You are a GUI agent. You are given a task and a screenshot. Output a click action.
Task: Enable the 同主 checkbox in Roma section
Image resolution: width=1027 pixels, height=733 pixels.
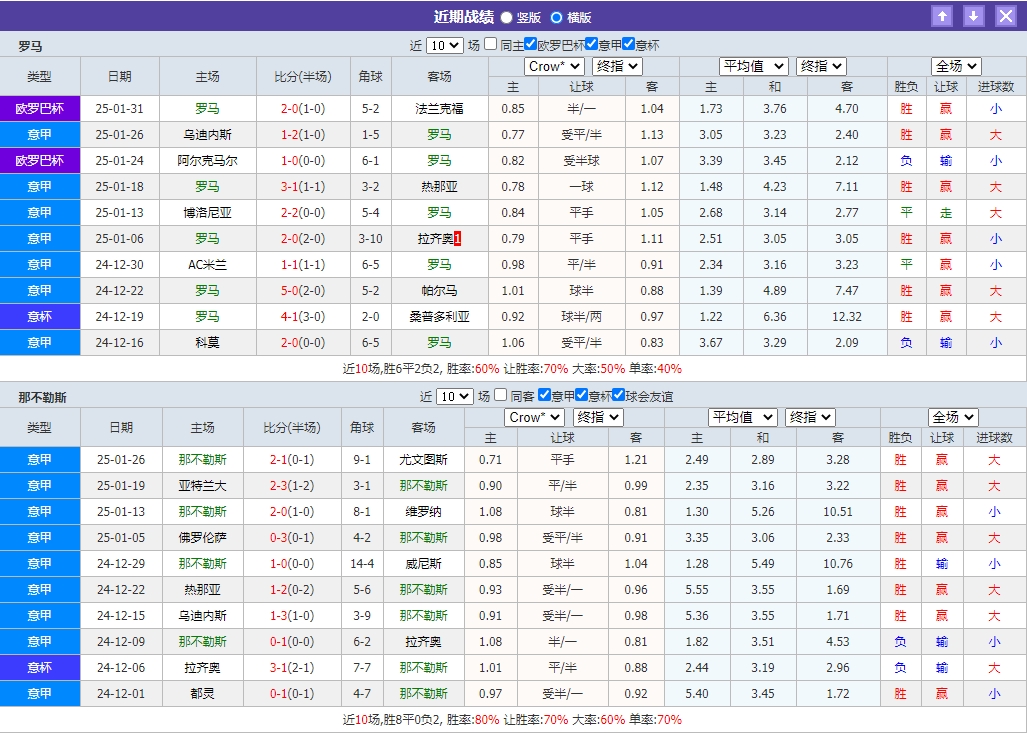coord(491,44)
